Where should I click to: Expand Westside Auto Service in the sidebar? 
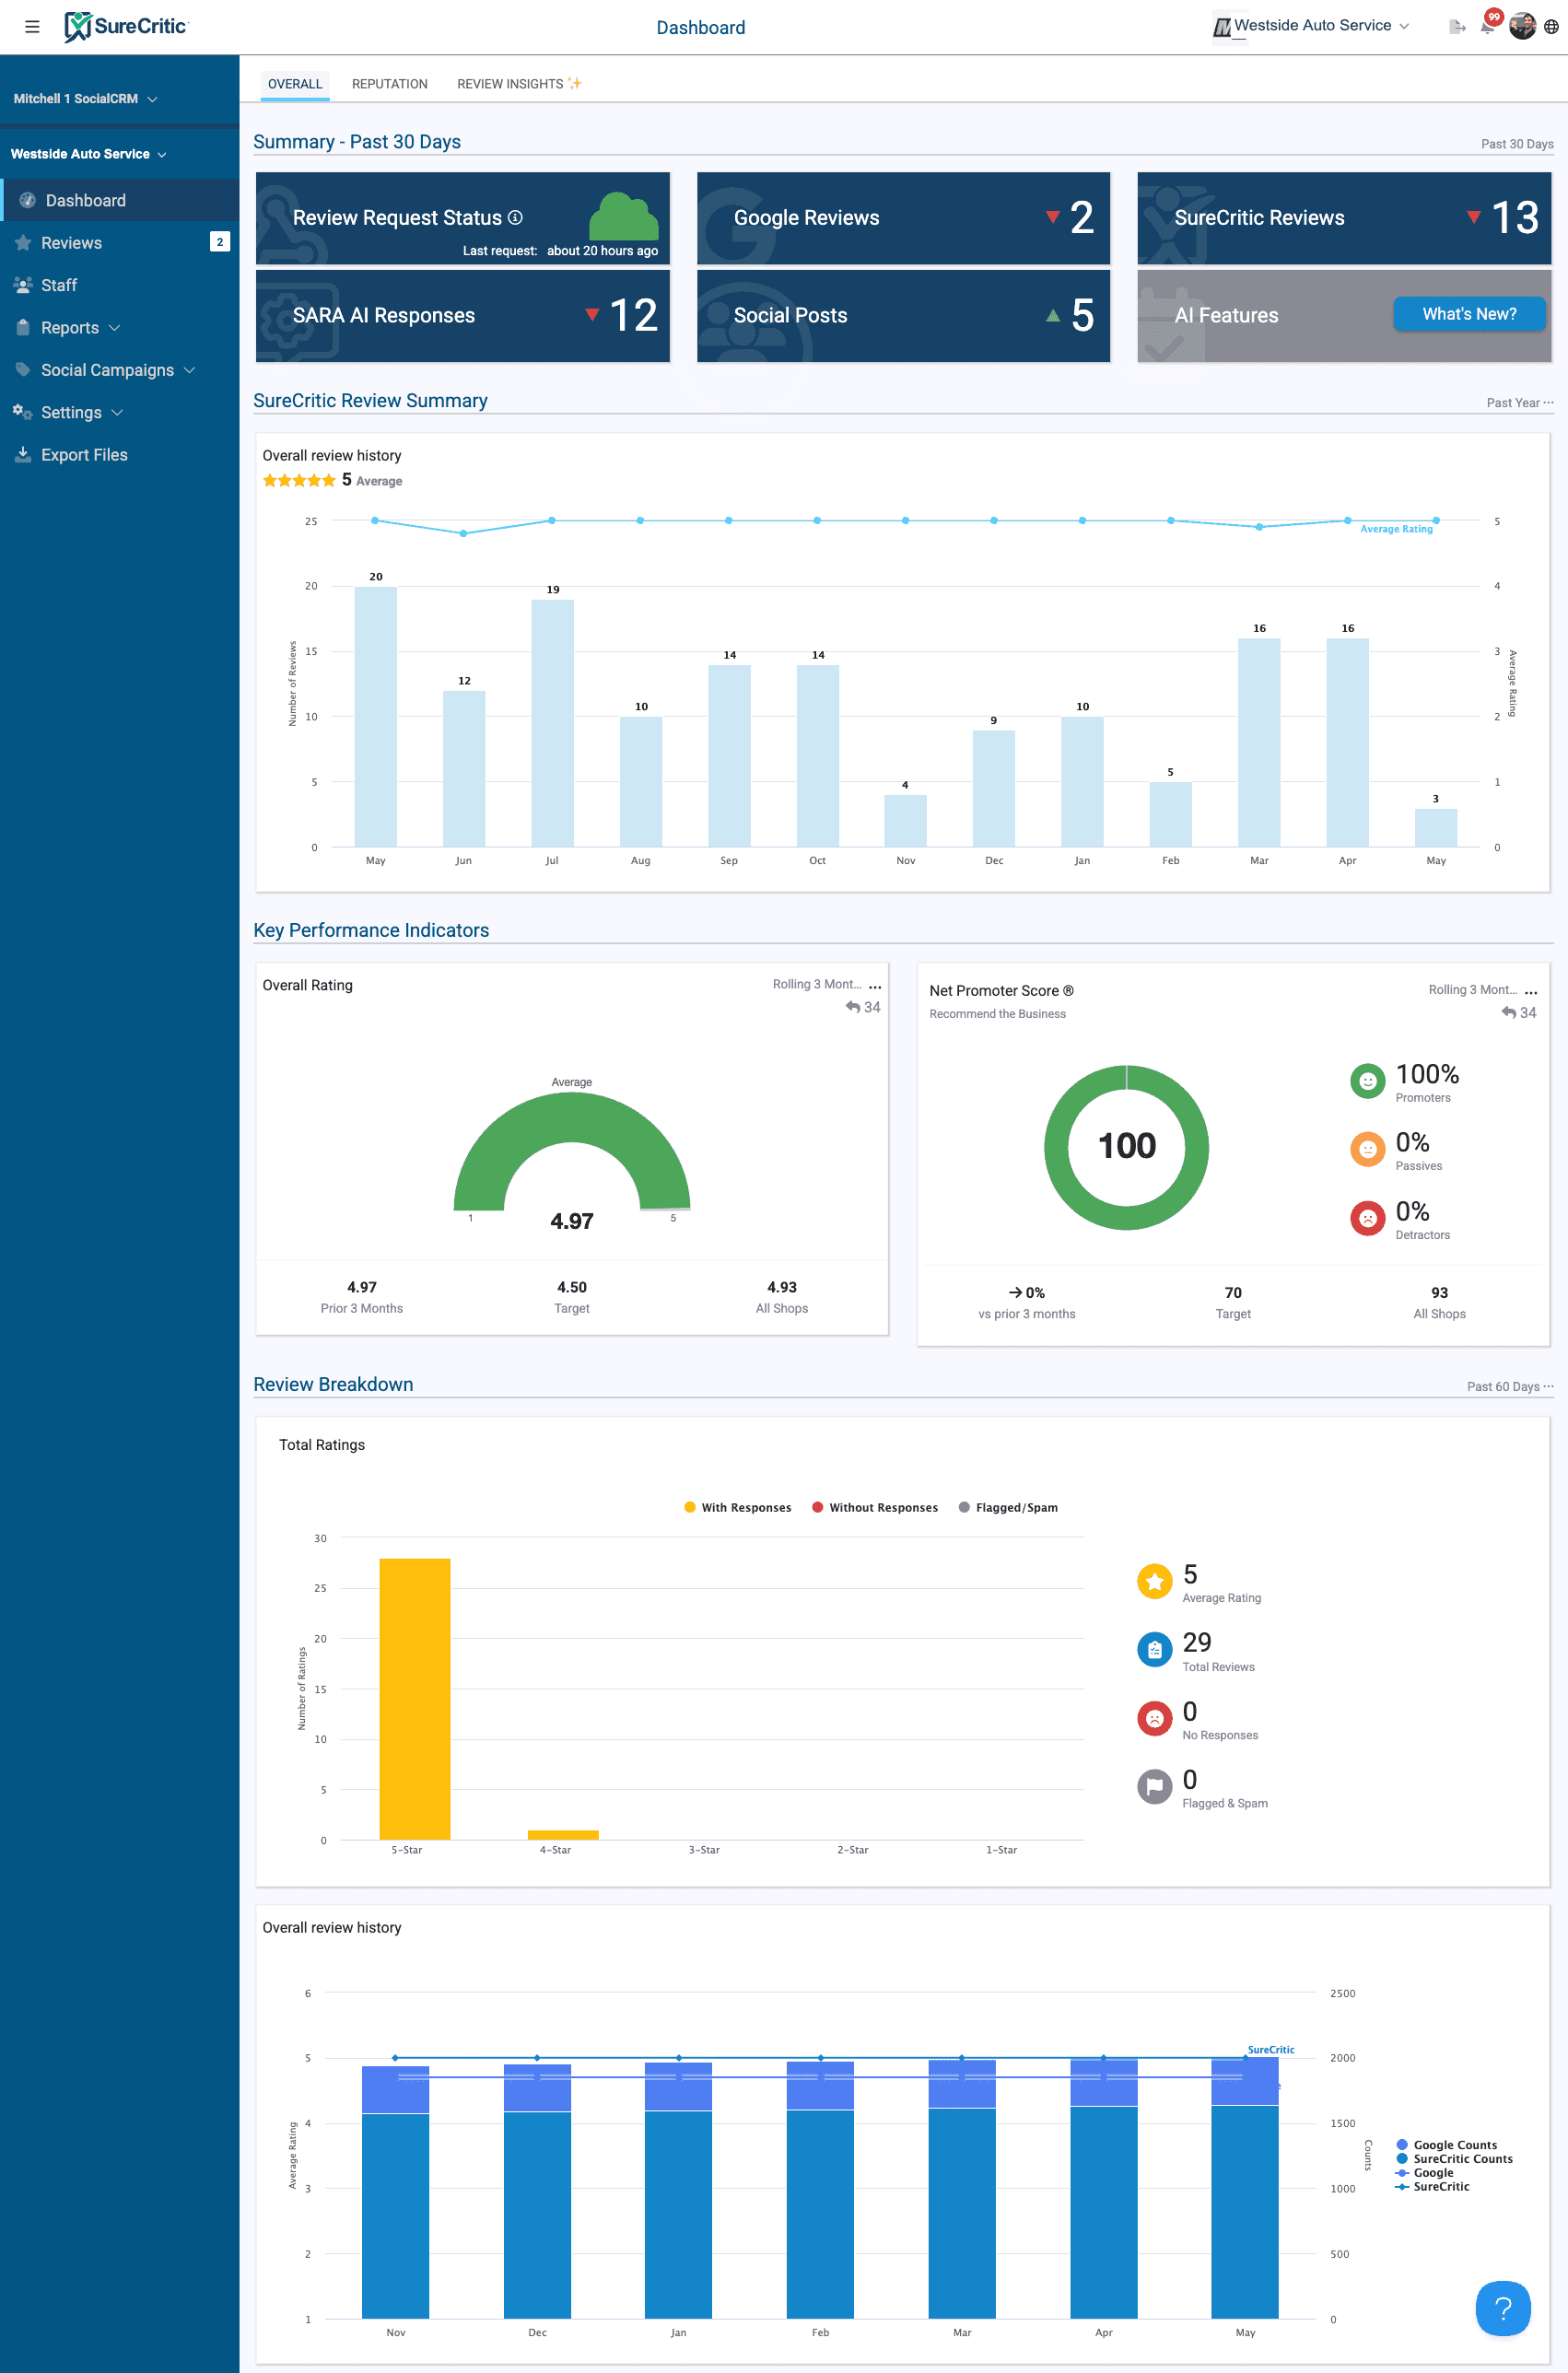[x=88, y=154]
